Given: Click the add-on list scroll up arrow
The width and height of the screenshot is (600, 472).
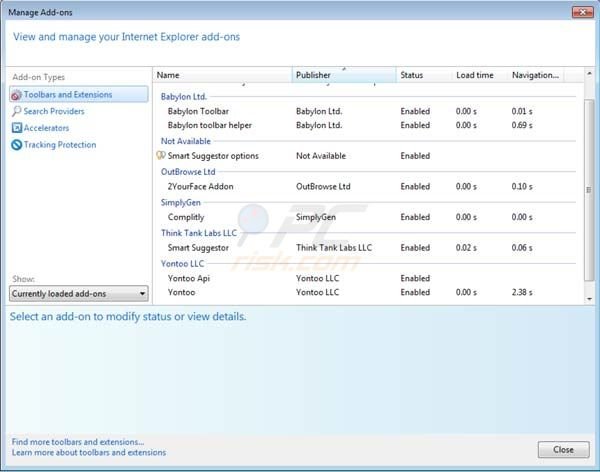Looking at the screenshot, I should 589,73.
